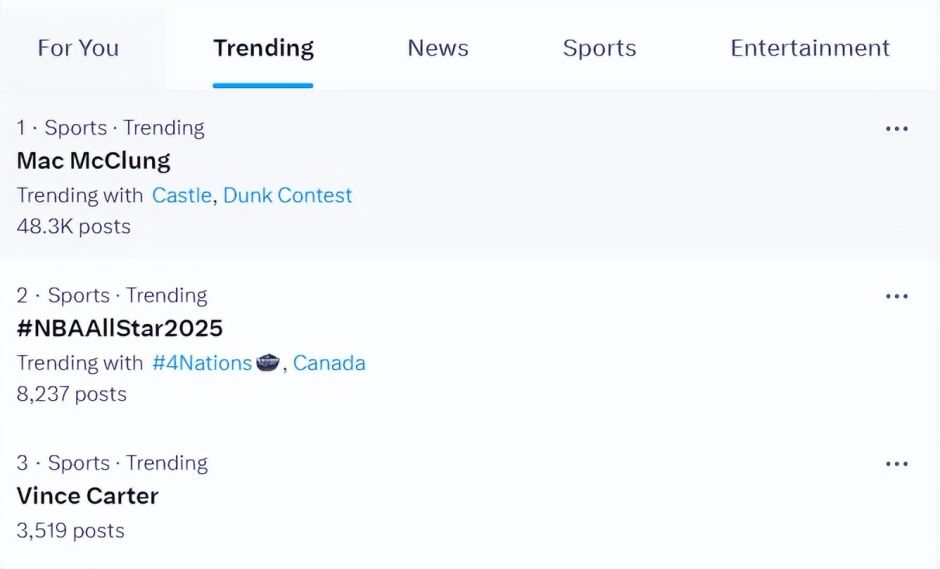Open the Vince Carter trending topic
The height and width of the screenshot is (569, 940).
(87, 495)
